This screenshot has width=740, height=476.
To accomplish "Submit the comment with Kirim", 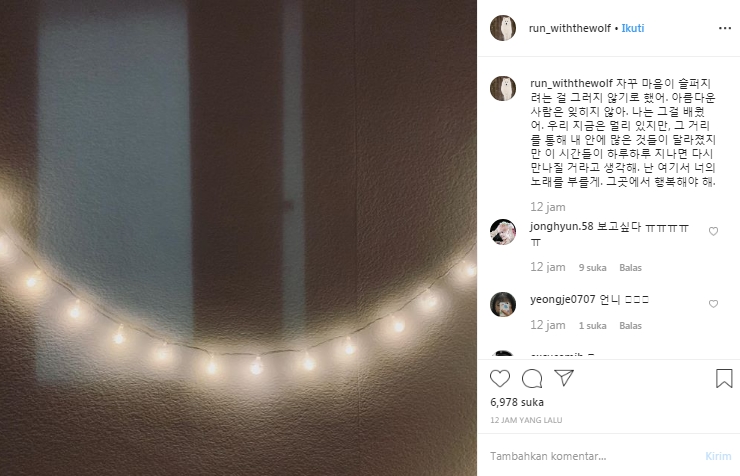I will point(718,456).
